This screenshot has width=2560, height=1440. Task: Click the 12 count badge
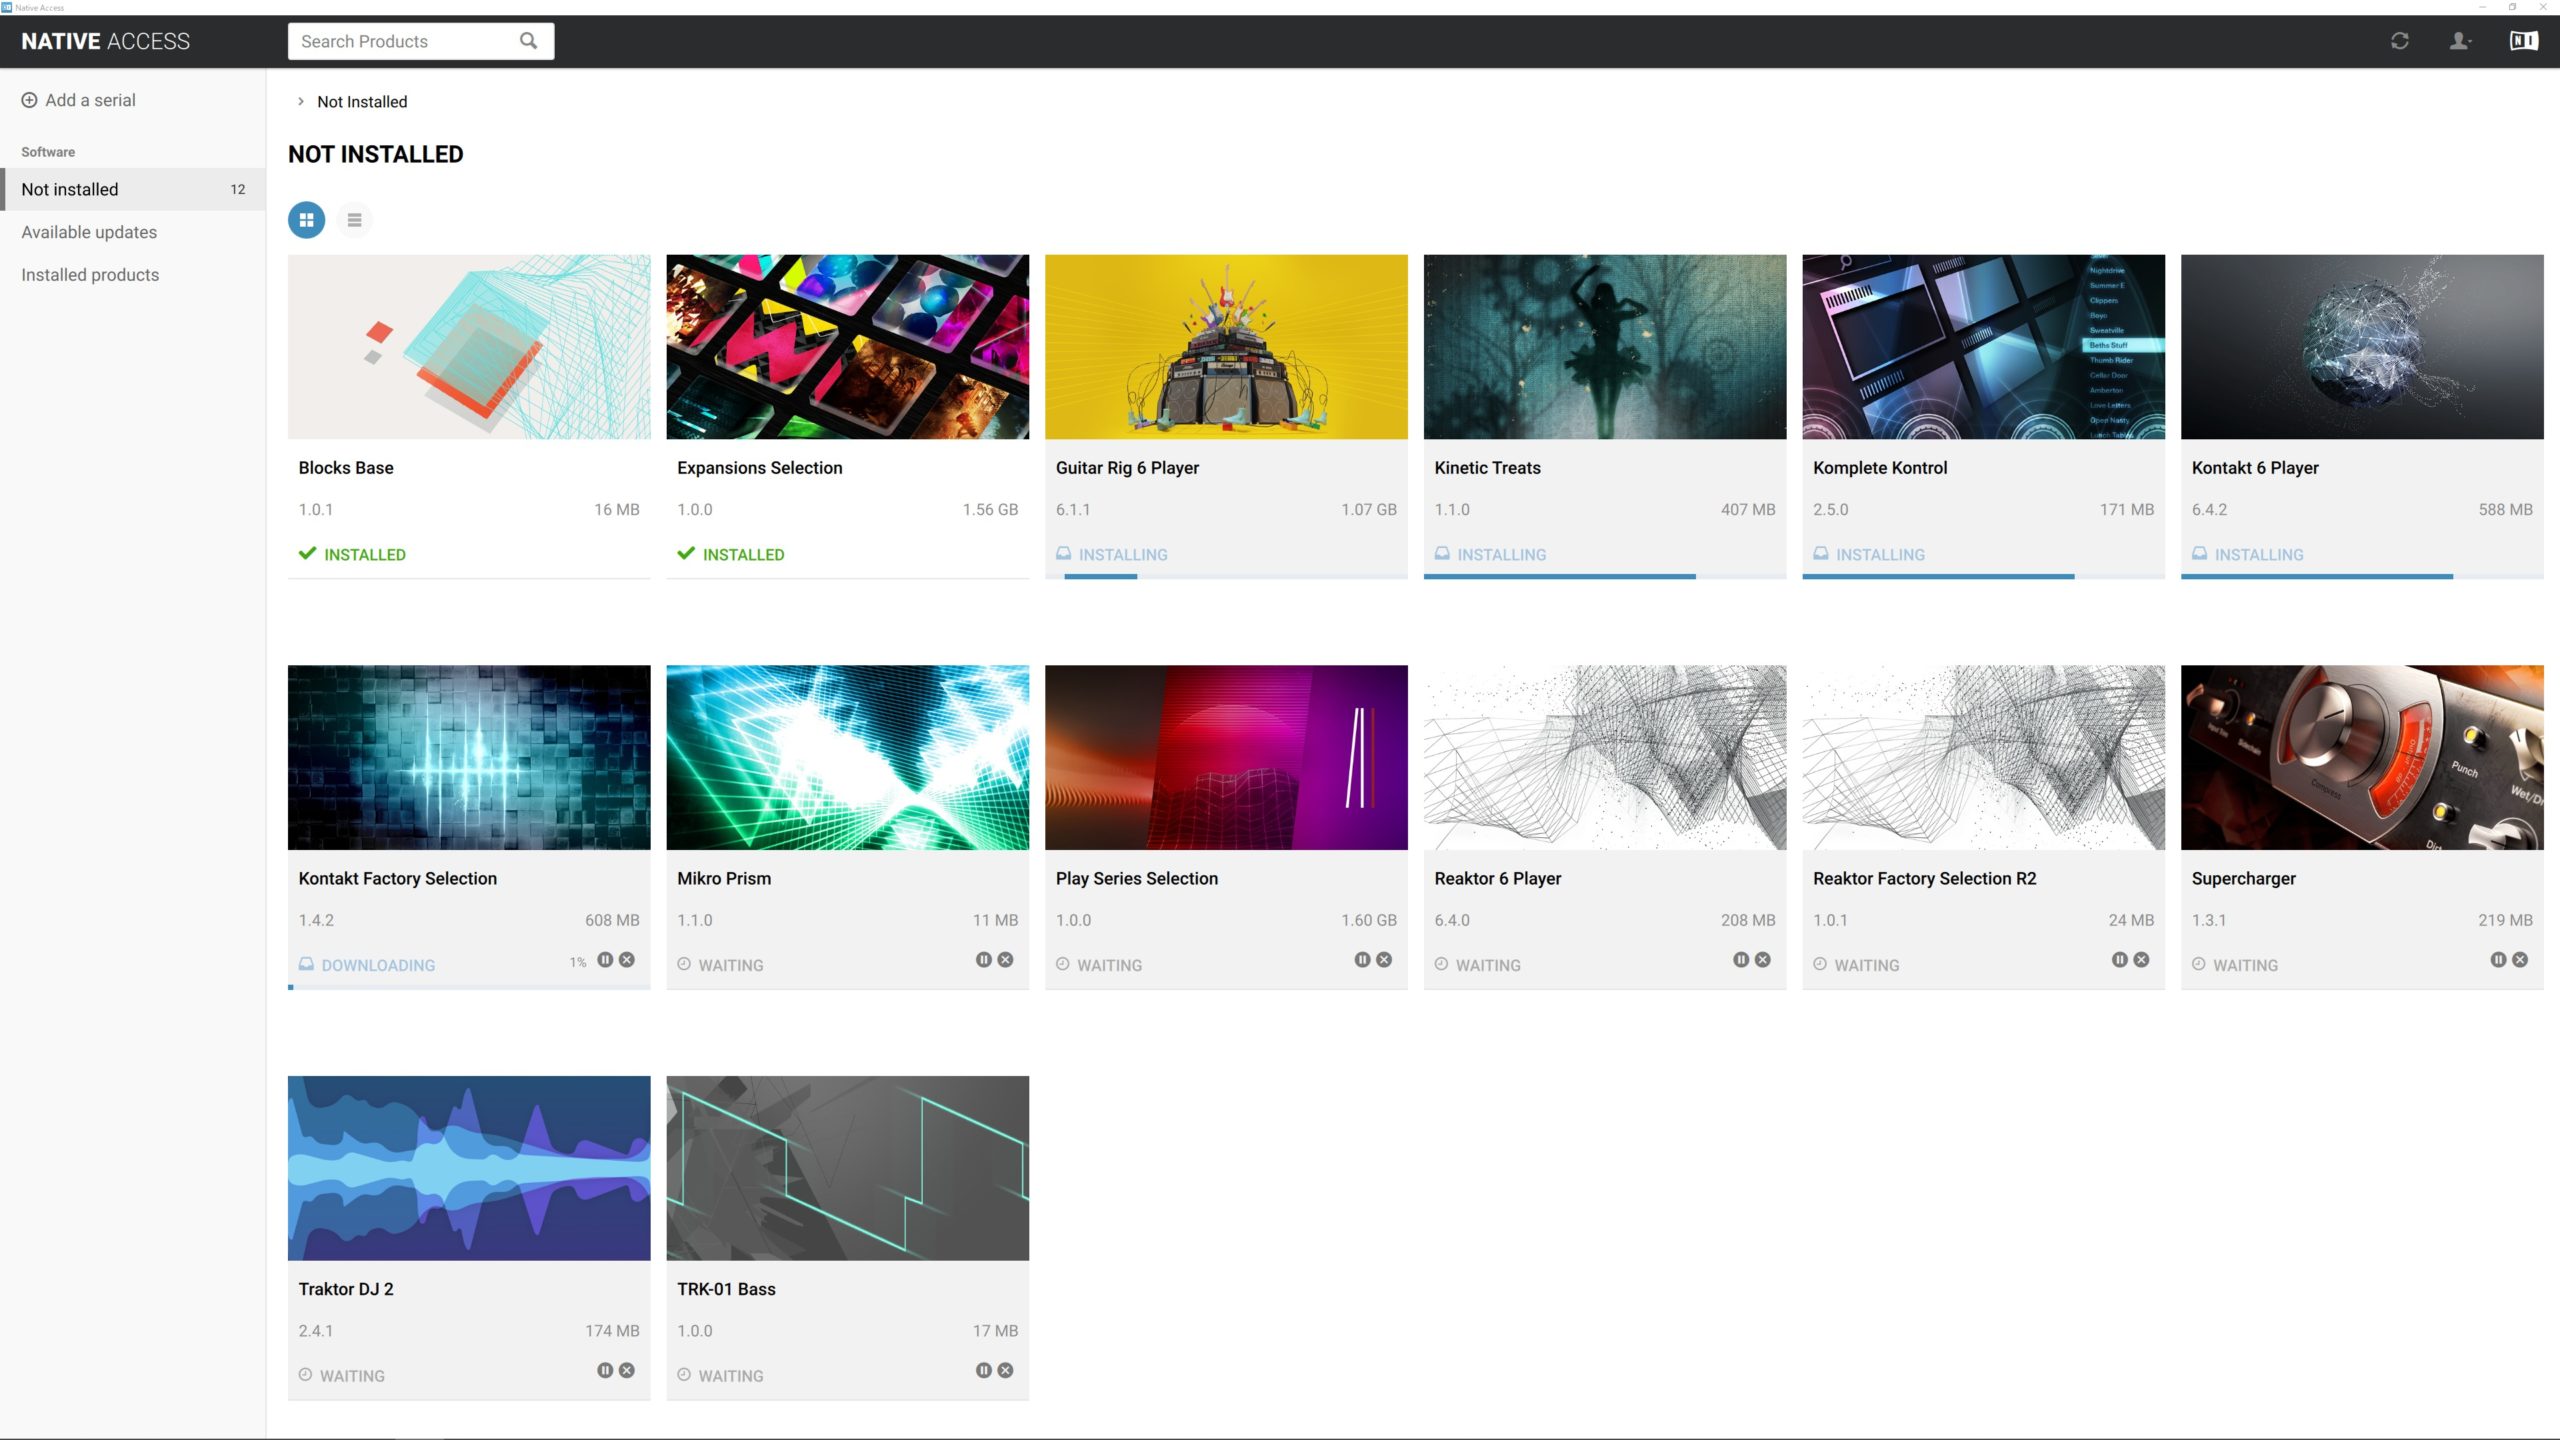238,189
